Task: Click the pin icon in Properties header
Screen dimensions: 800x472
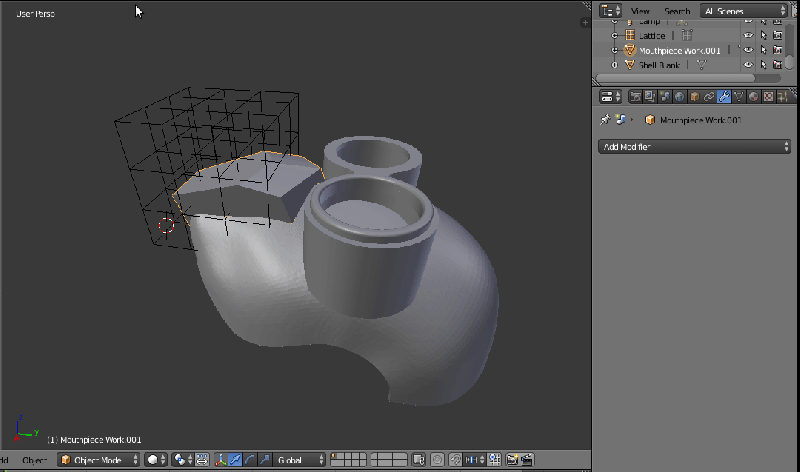Action: coord(605,119)
